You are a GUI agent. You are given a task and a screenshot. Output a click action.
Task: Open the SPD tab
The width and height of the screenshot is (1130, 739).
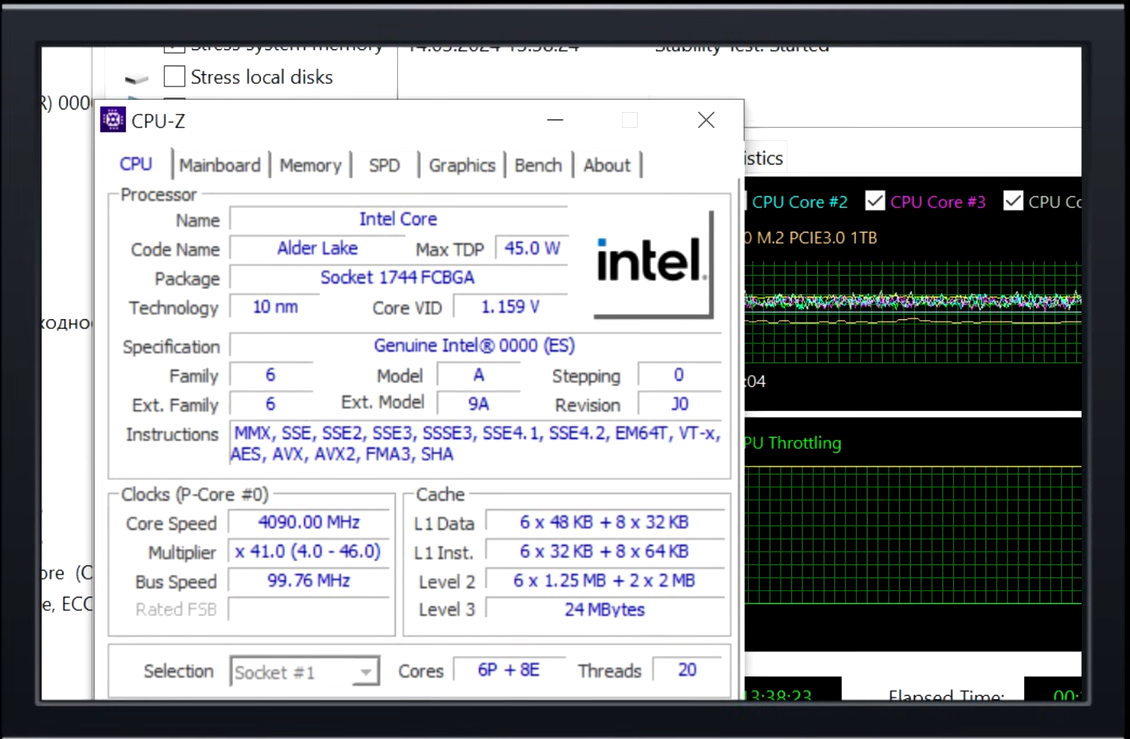coord(384,165)
